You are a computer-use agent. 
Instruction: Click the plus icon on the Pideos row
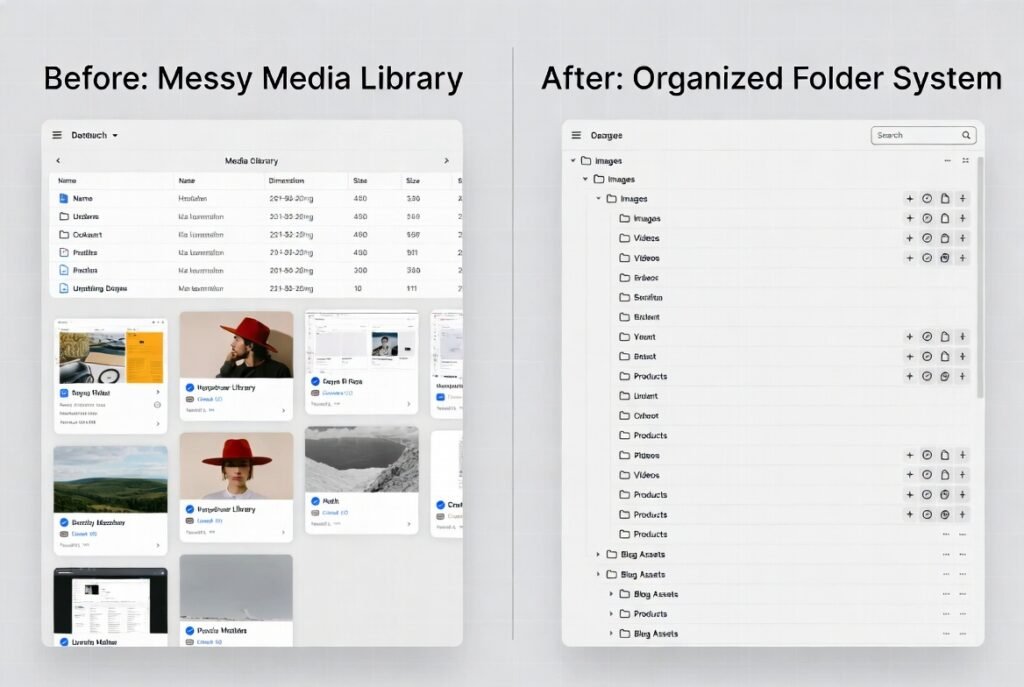pyautogui.click(x=910, y=455)
